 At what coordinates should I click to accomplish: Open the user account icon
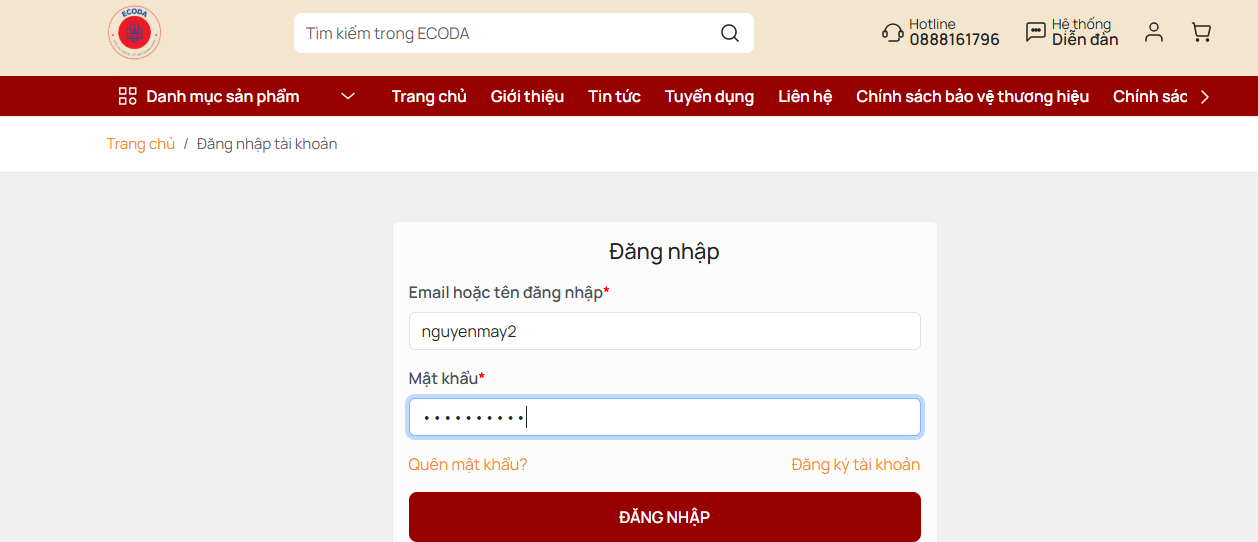[x=1154, y=33]
